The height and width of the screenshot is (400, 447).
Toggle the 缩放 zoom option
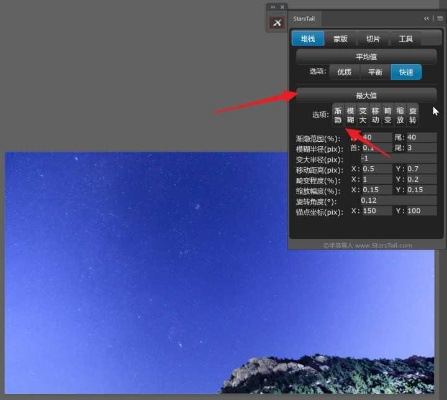(x=400, y=115)
